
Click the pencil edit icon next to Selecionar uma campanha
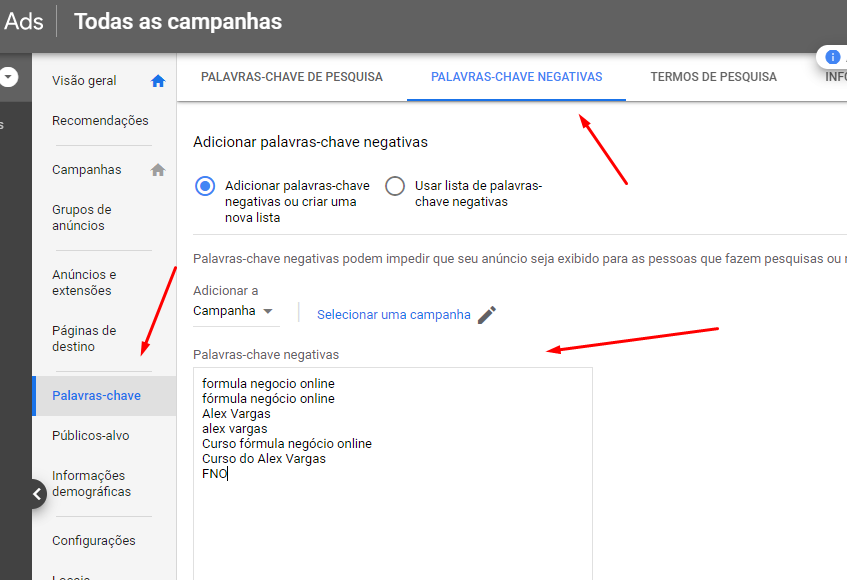tap(487, 315)
